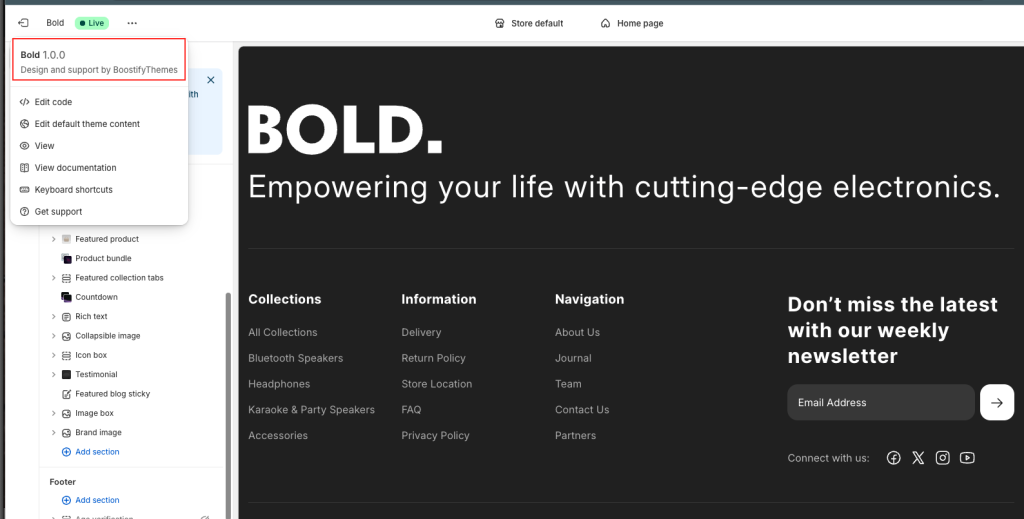Click the exit editor icon

tap(23, 23)
